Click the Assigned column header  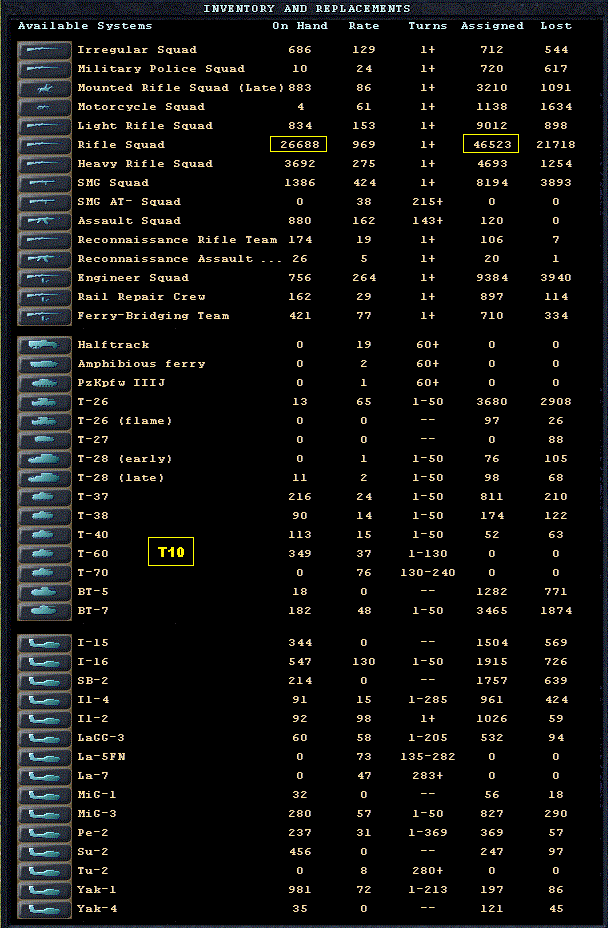pyautogui.click(x=492, y=26)
